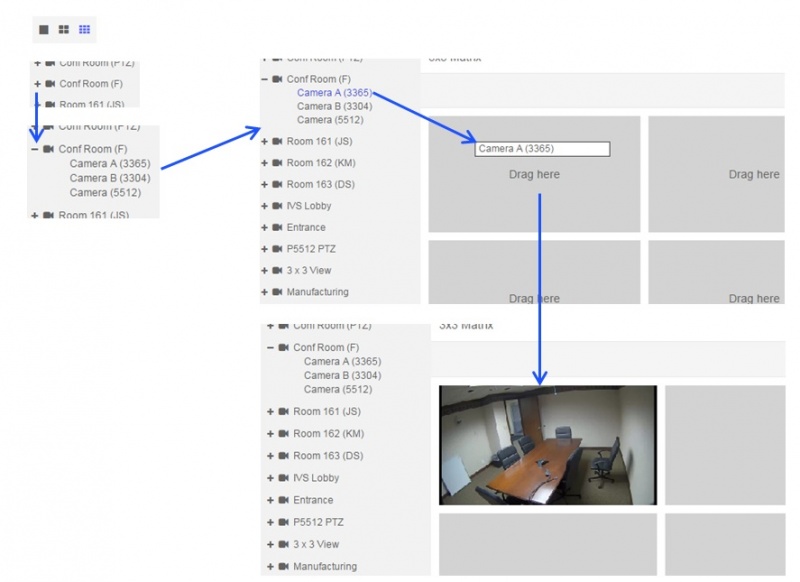The width and height of the screenshot is (800, 582).
Task: Click Manufacturing label in Drag-here panel tree
Action: pyautogui.click(x=317, y=292)
